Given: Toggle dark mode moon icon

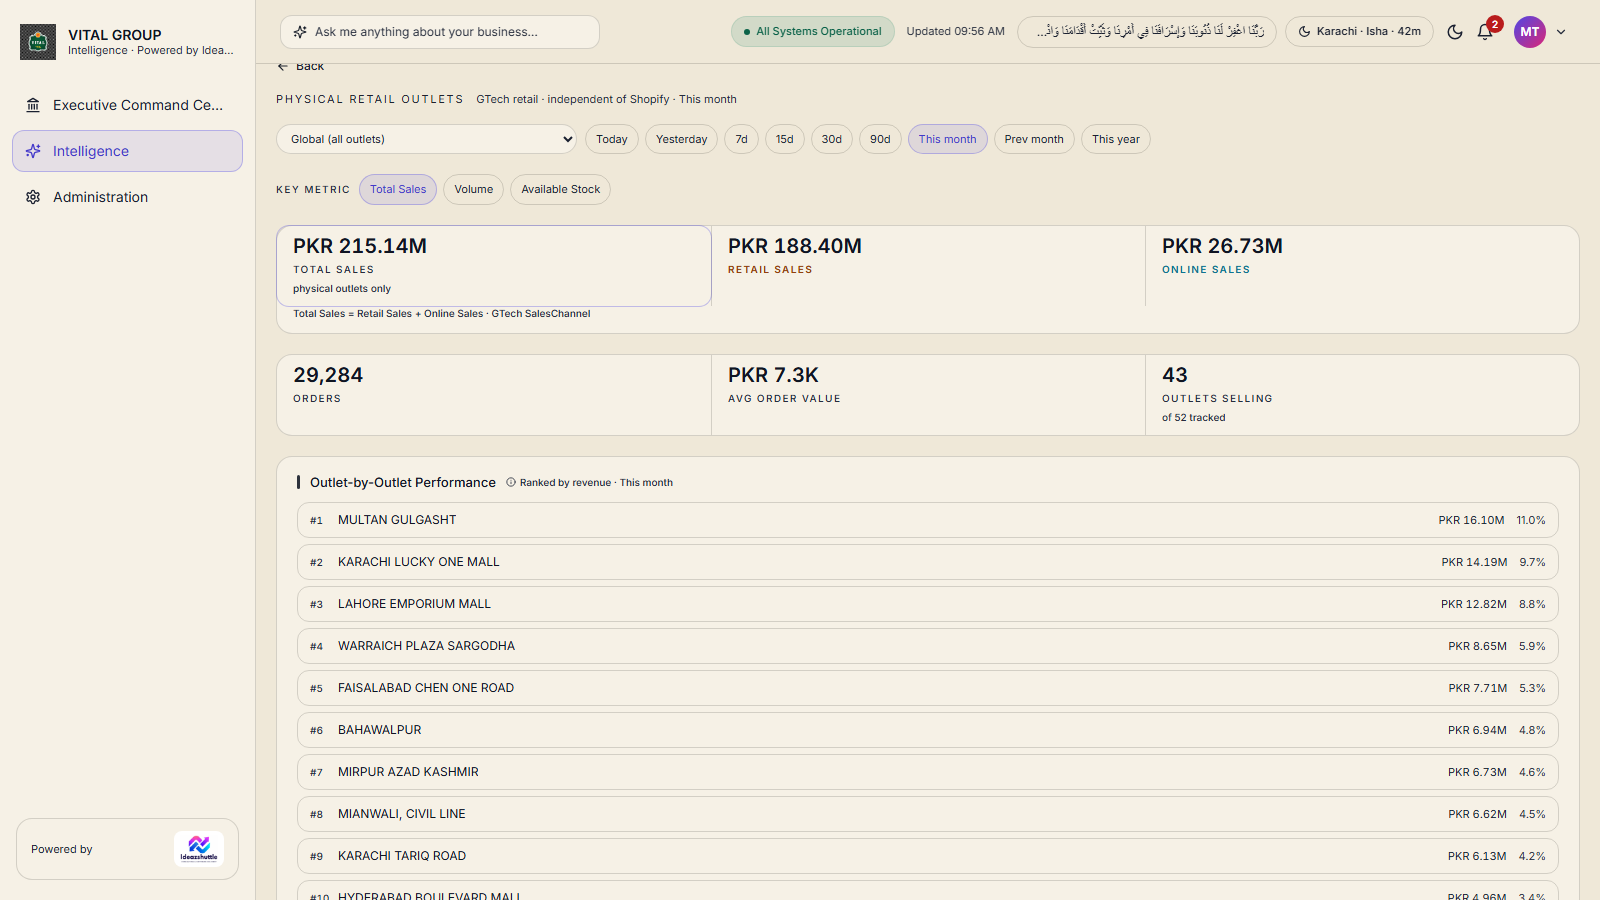Looking at the screenshot, I should click(x=1455, y=32).
